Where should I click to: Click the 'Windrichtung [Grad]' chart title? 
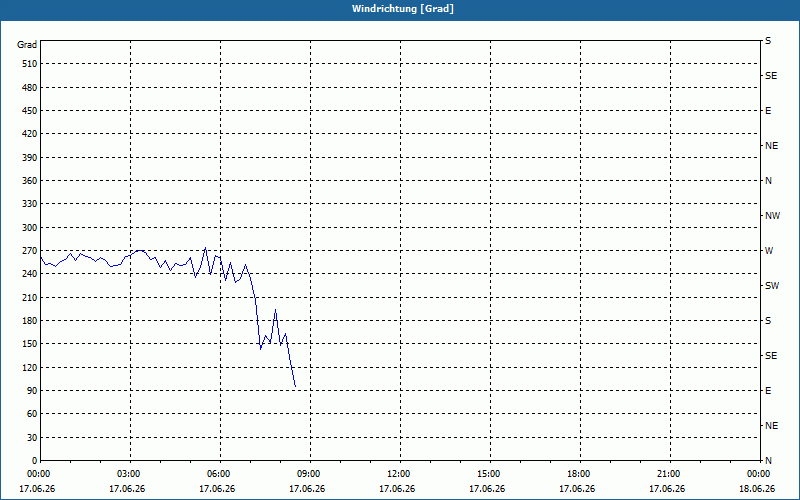[x=403, y=9]
